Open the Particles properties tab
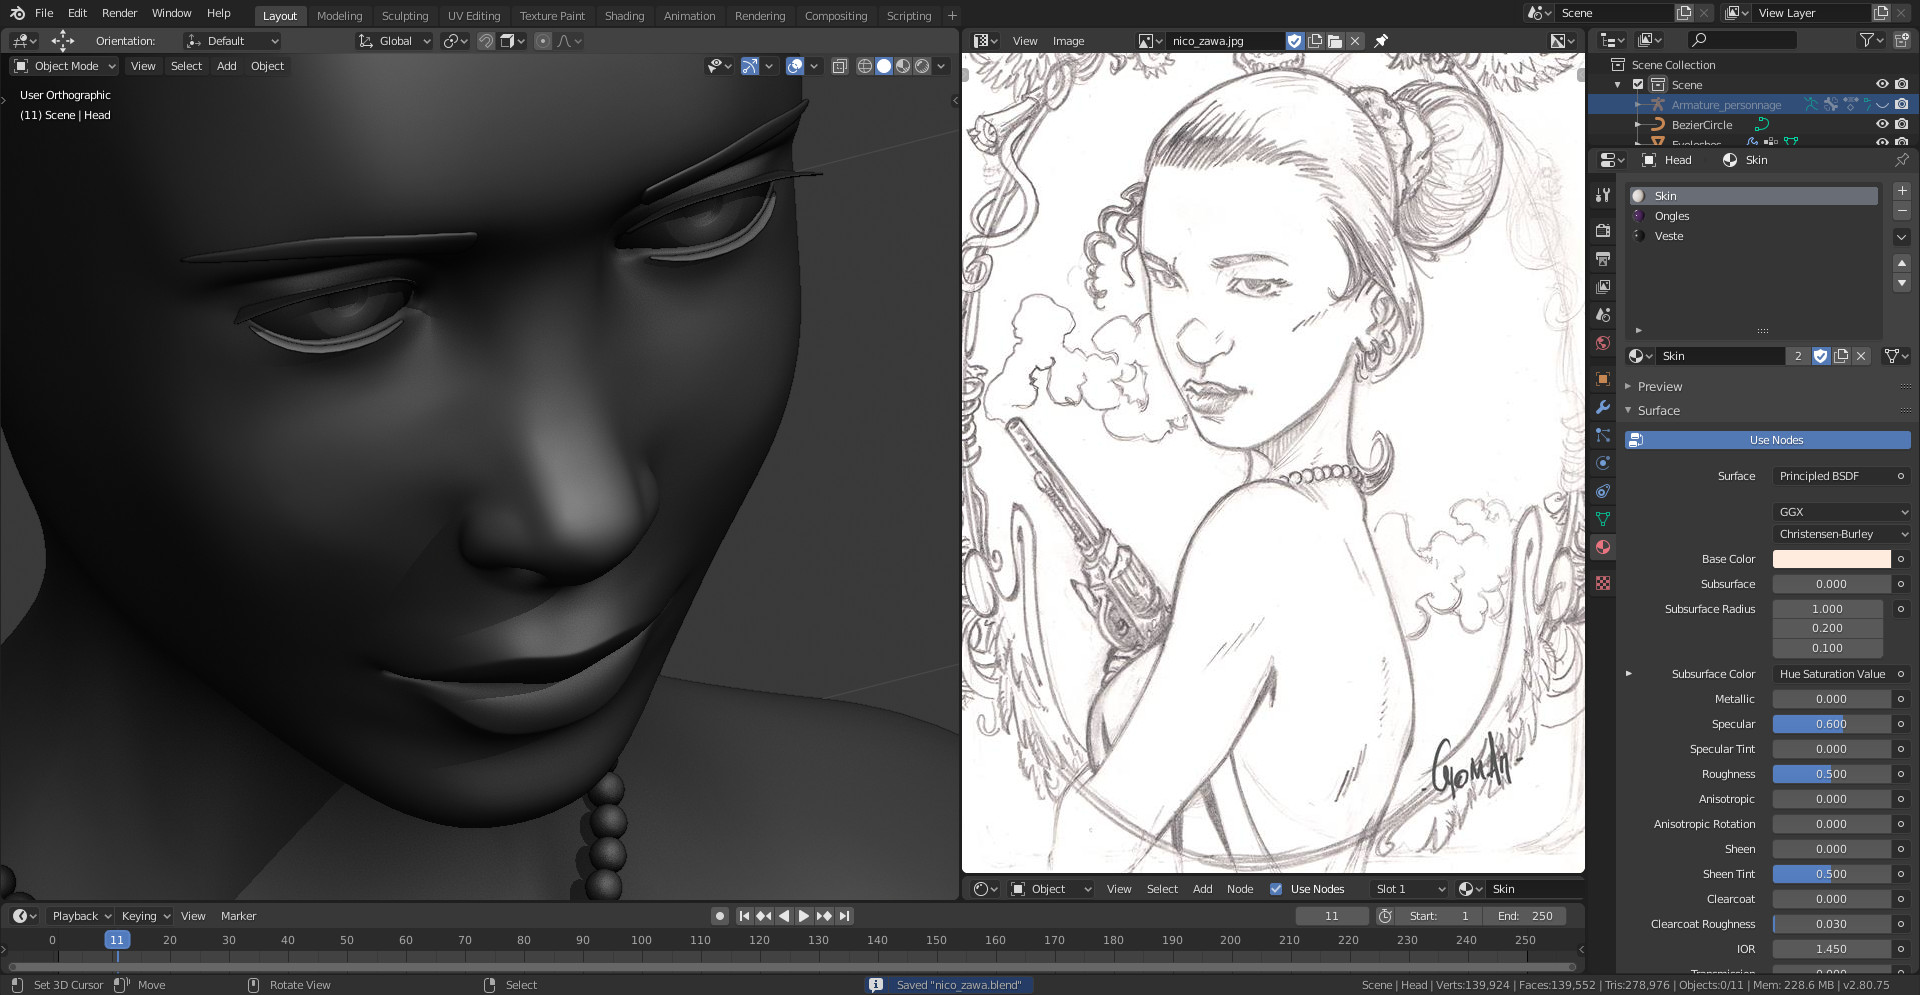This screenshot has height=995, width=1920. pos(1603,435)
